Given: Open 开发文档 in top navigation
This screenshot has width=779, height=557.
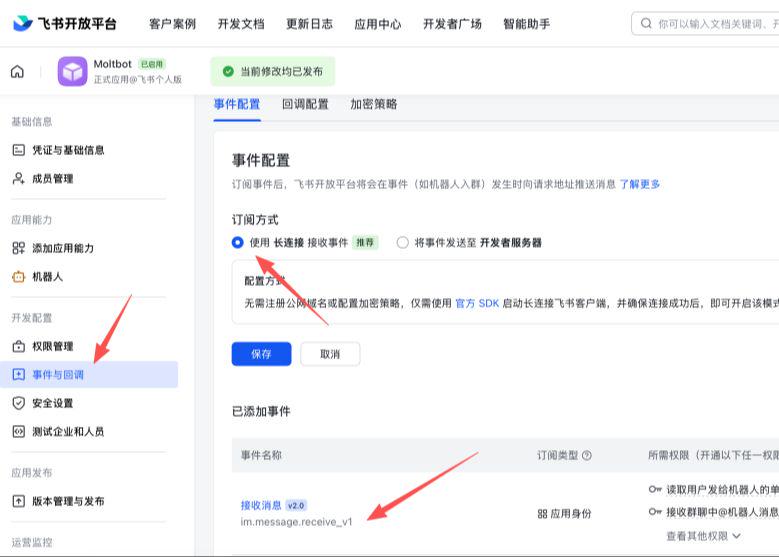Looking at the screenshot, I should coord(241,24).
